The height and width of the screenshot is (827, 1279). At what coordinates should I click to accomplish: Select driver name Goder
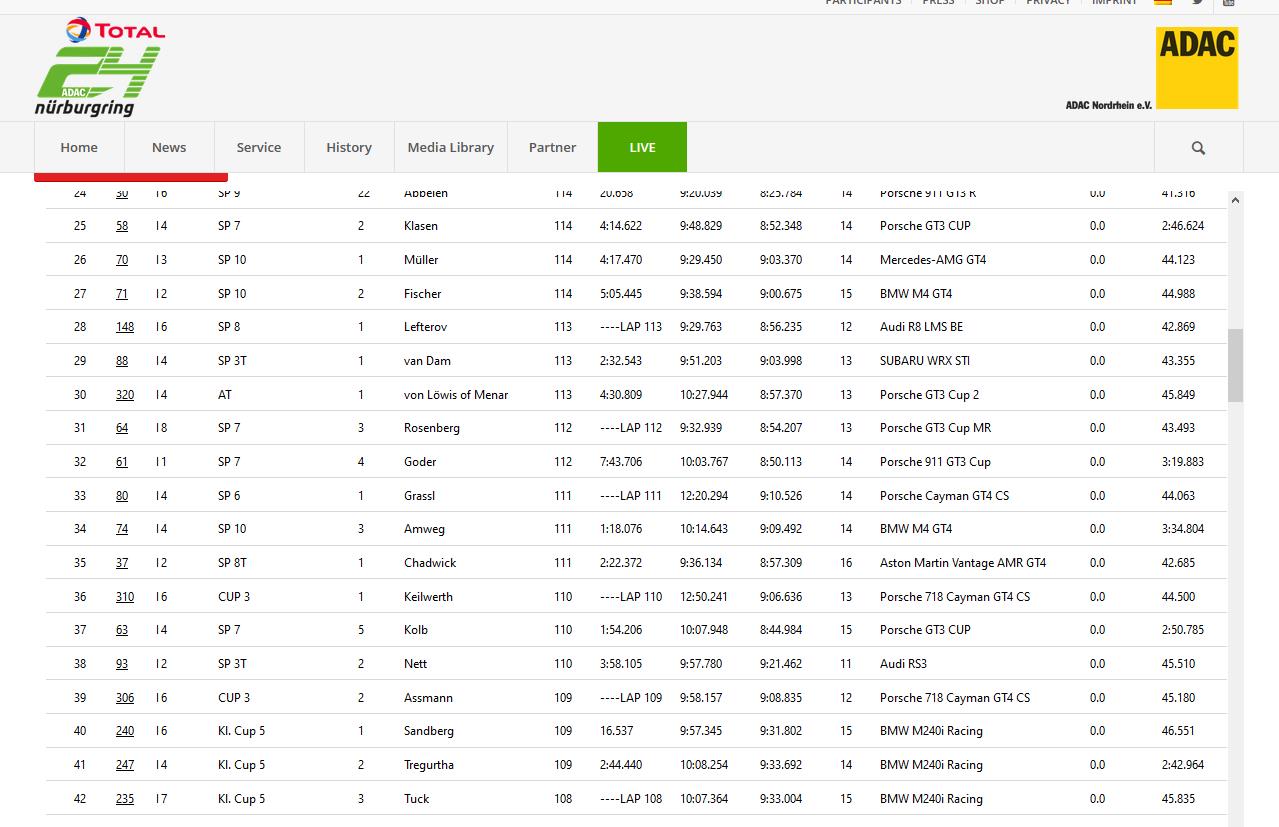point(420,462)
